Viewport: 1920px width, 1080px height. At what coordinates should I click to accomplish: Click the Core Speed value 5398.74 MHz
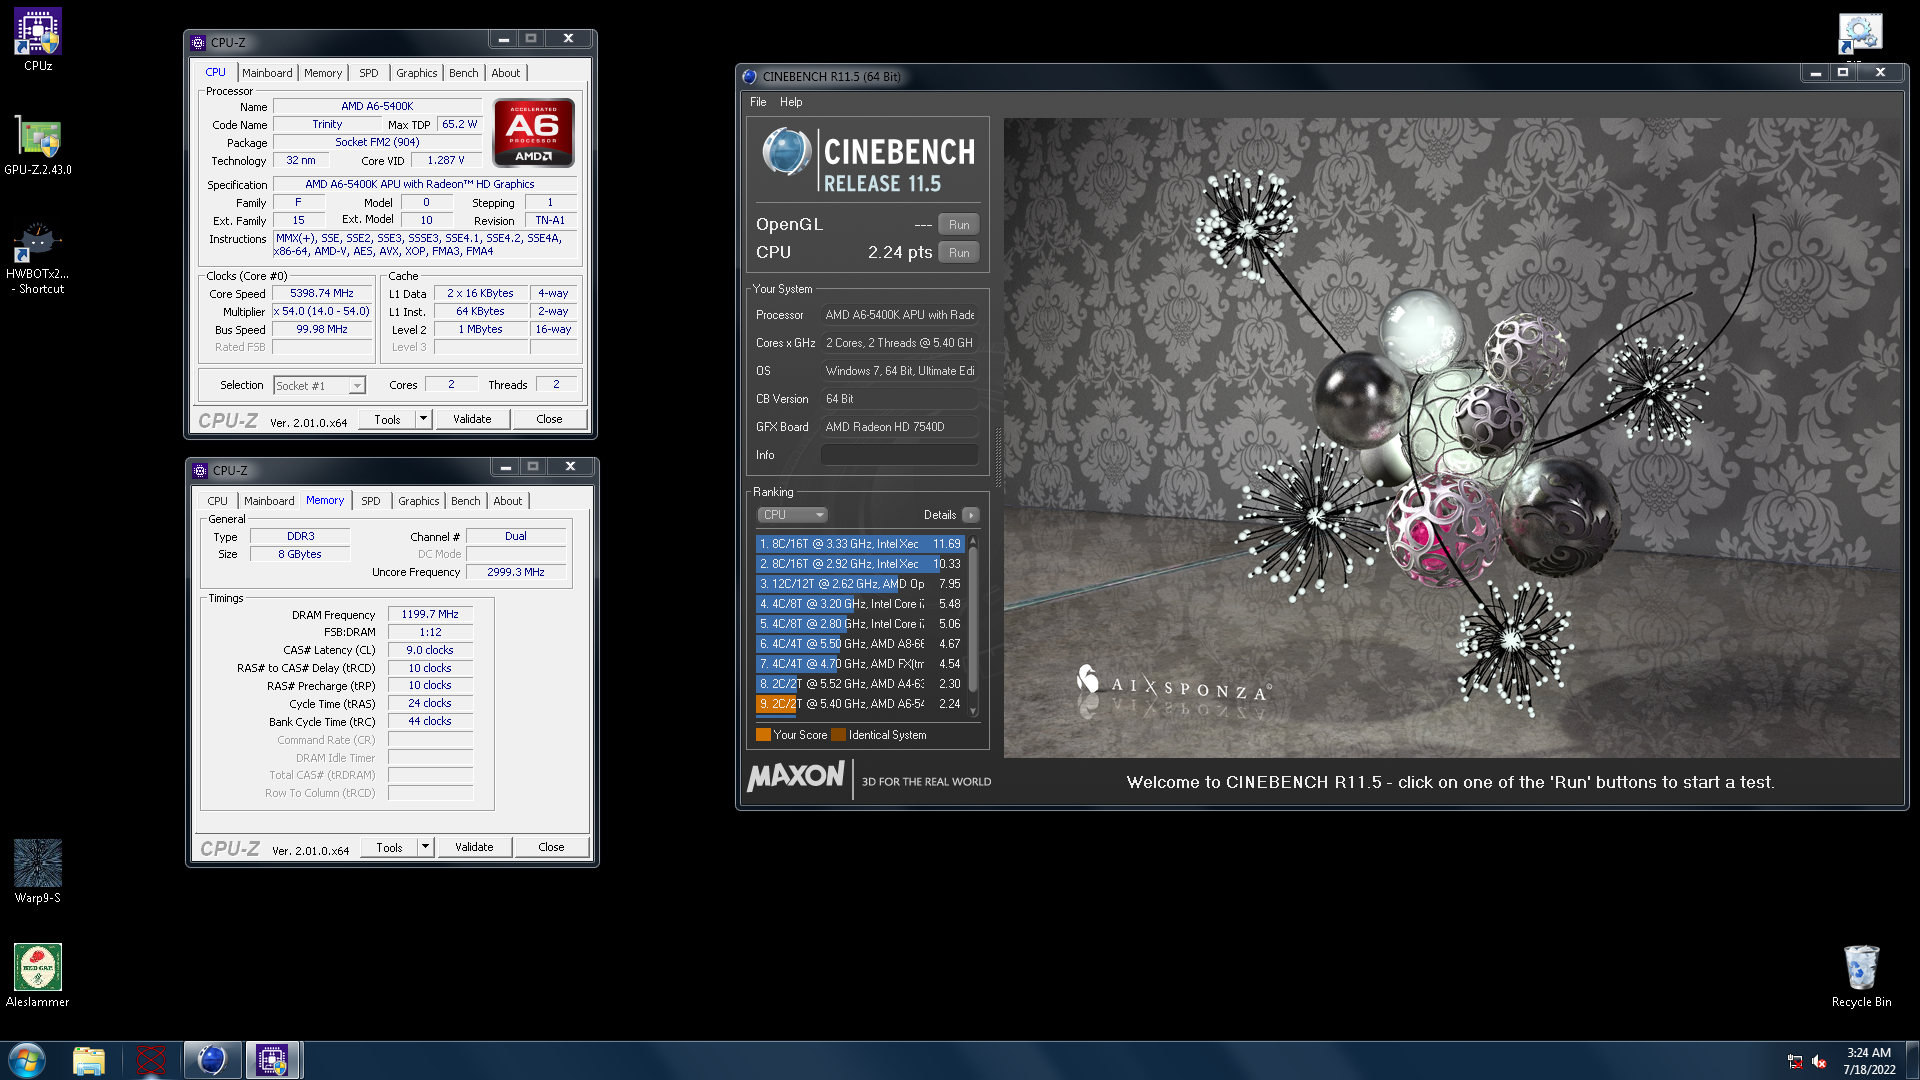point(322,294)
